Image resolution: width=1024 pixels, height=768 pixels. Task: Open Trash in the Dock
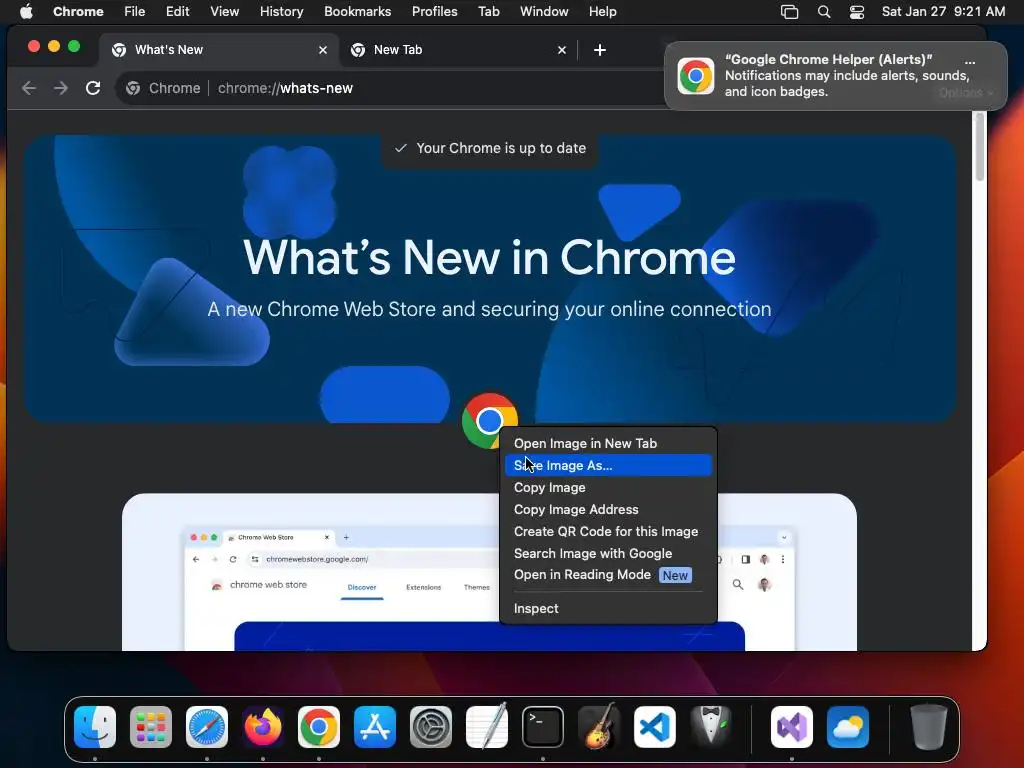[x=929, y=727]
